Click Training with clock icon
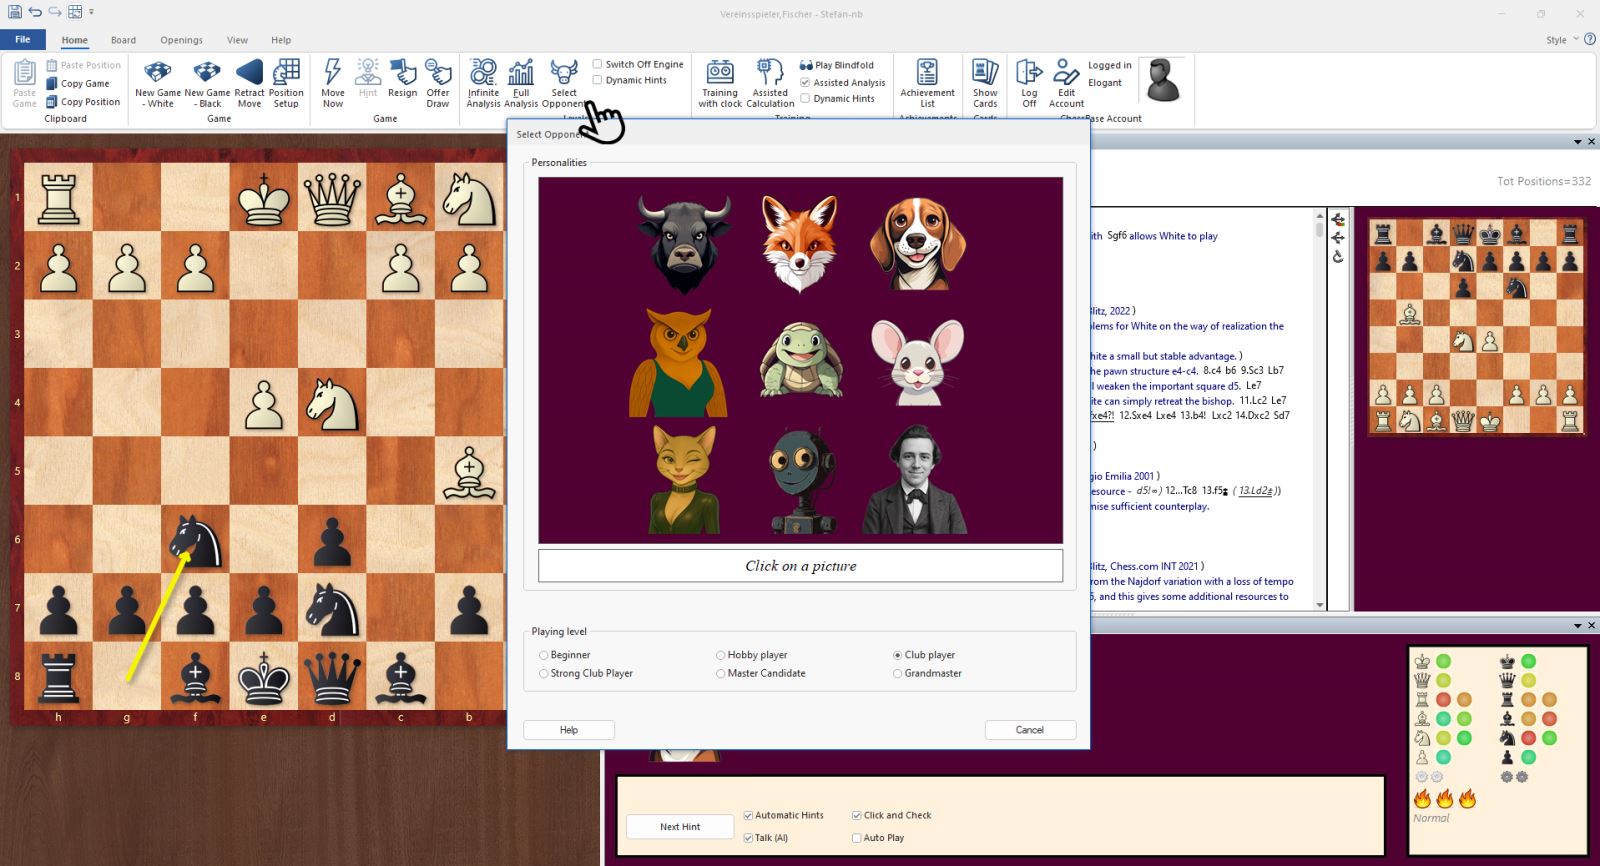Viewport: 1600px width, 866px height. pyautogui.click(x=720, y=82)
